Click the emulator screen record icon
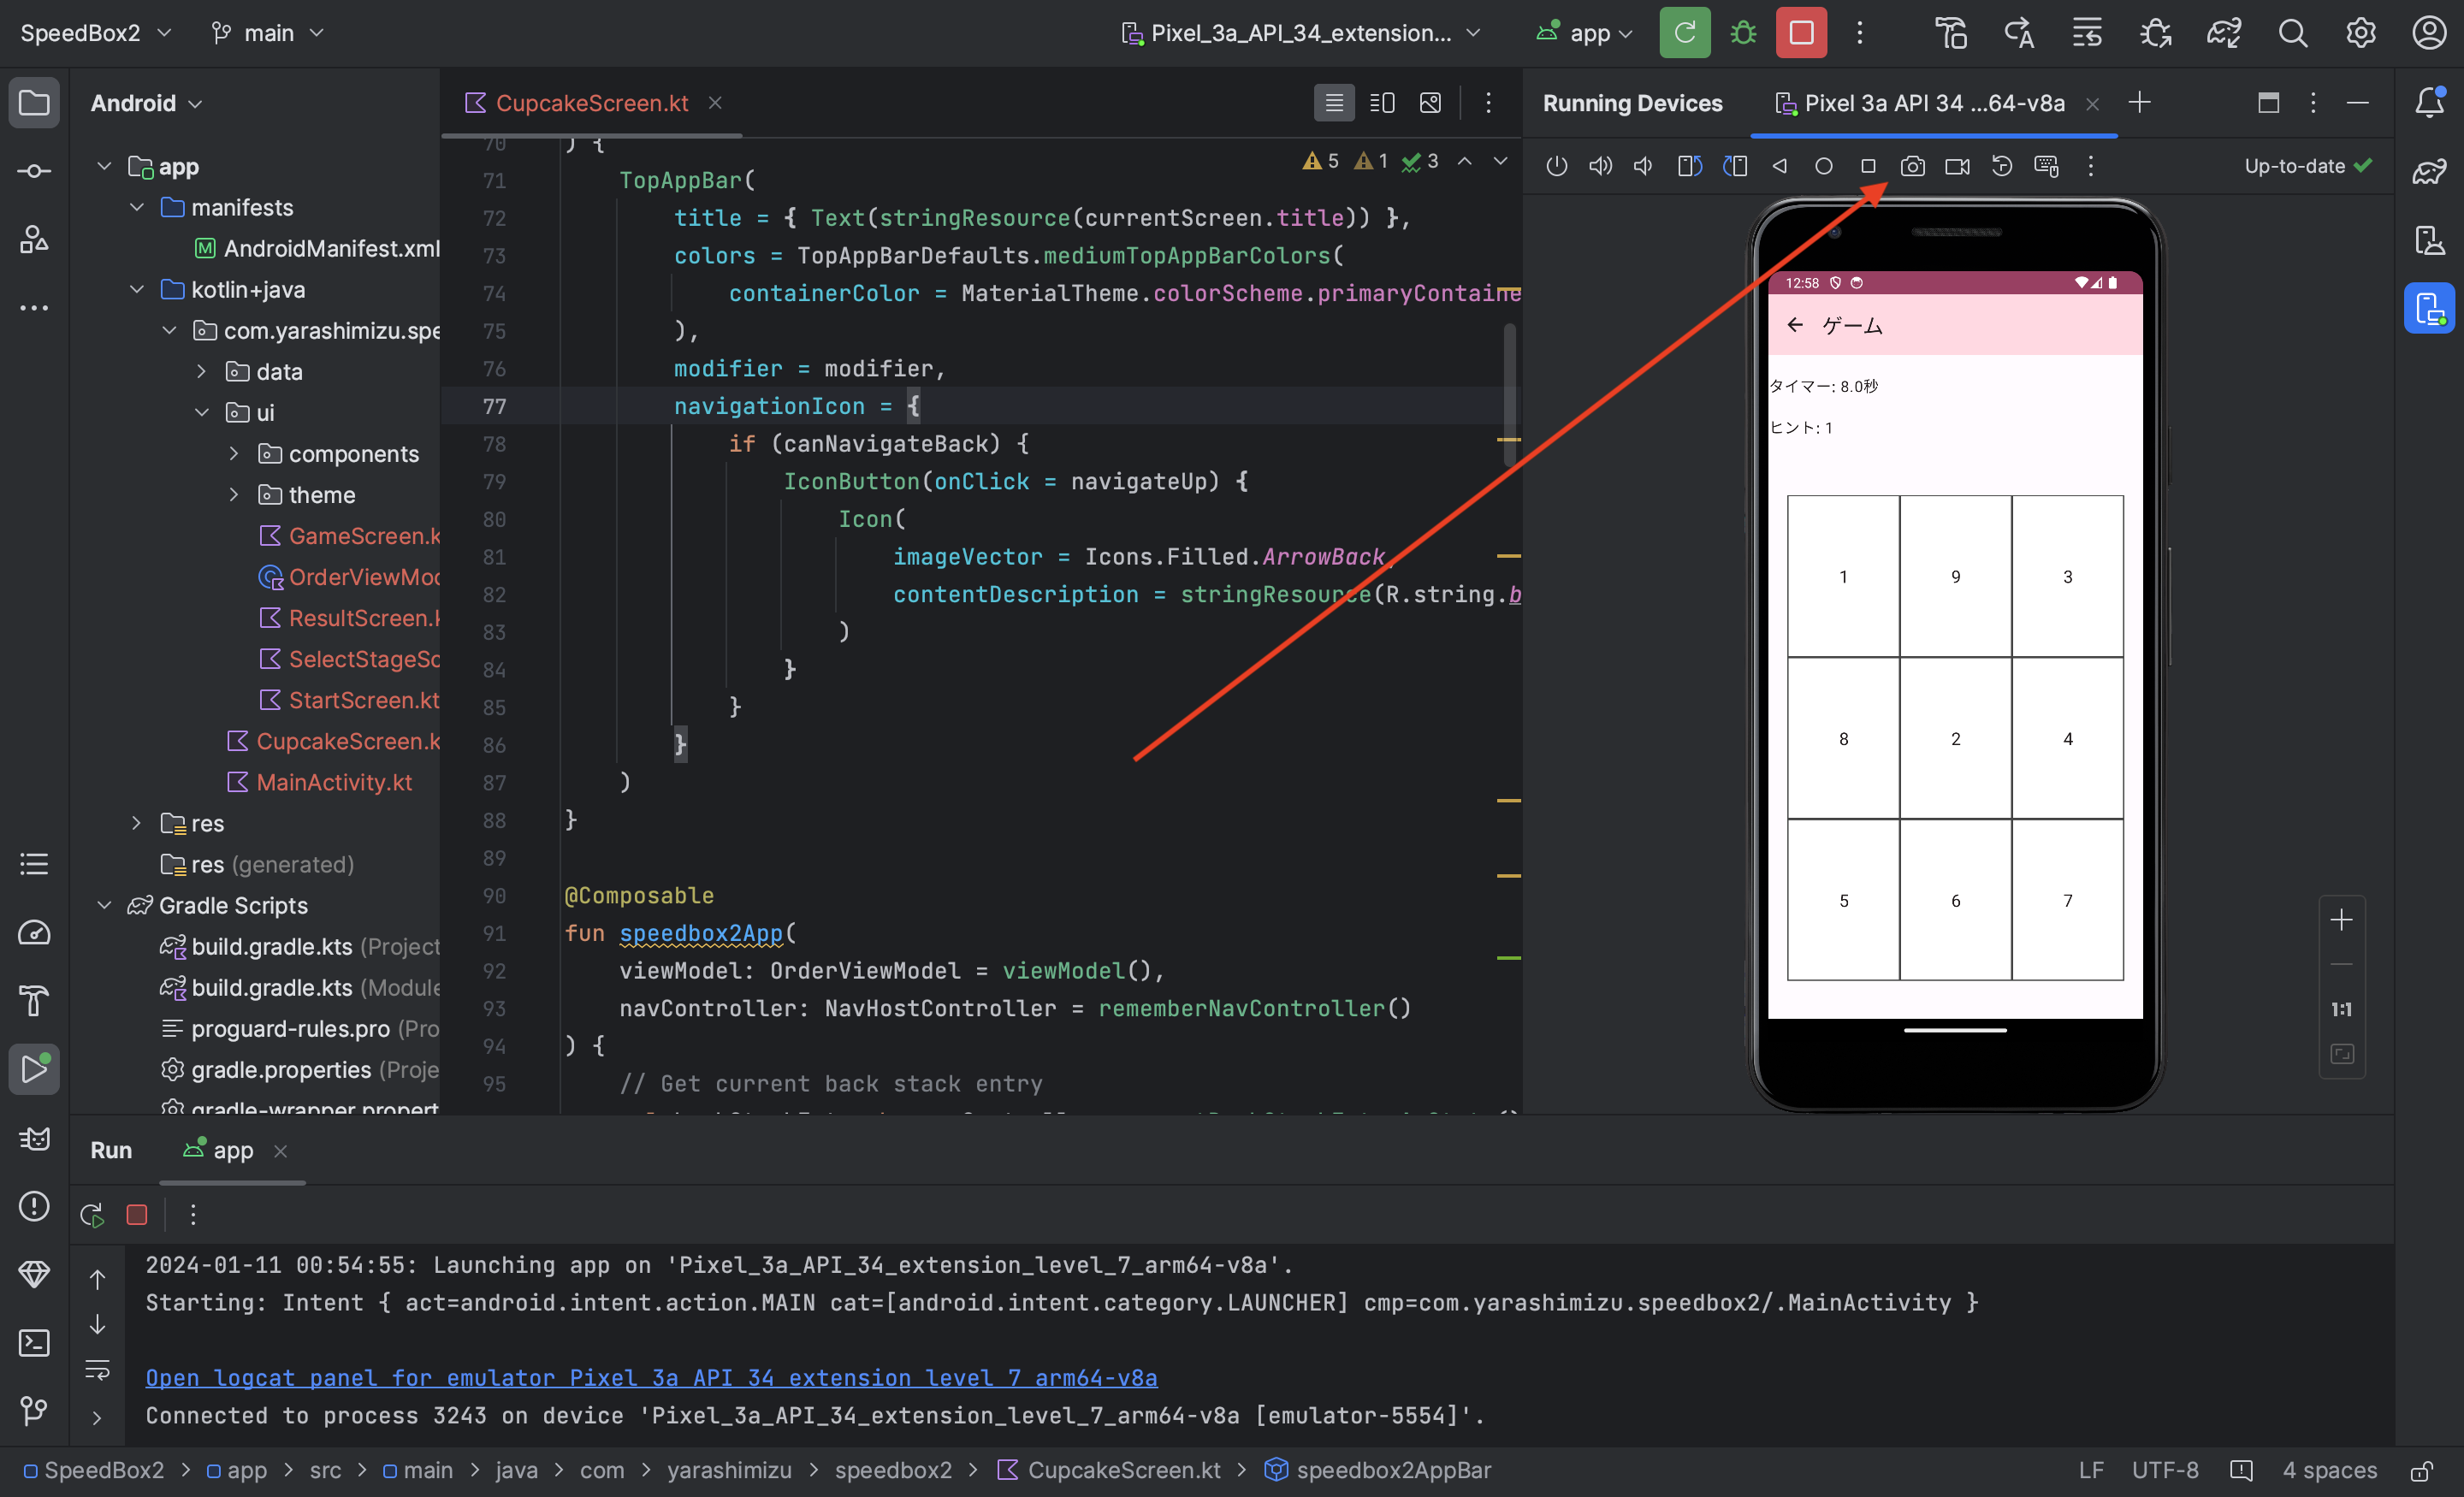 (x=1957, y=166)
